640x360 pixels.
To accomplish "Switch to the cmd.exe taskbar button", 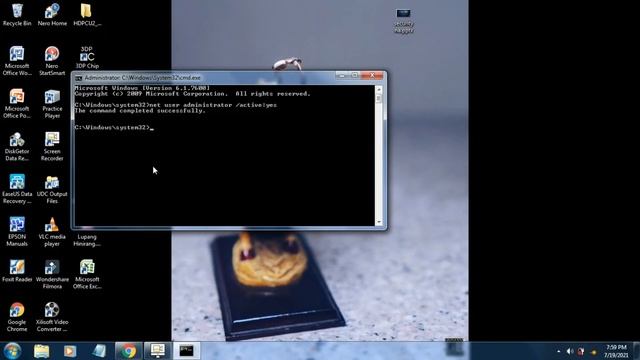I will (x=187, y=351).
